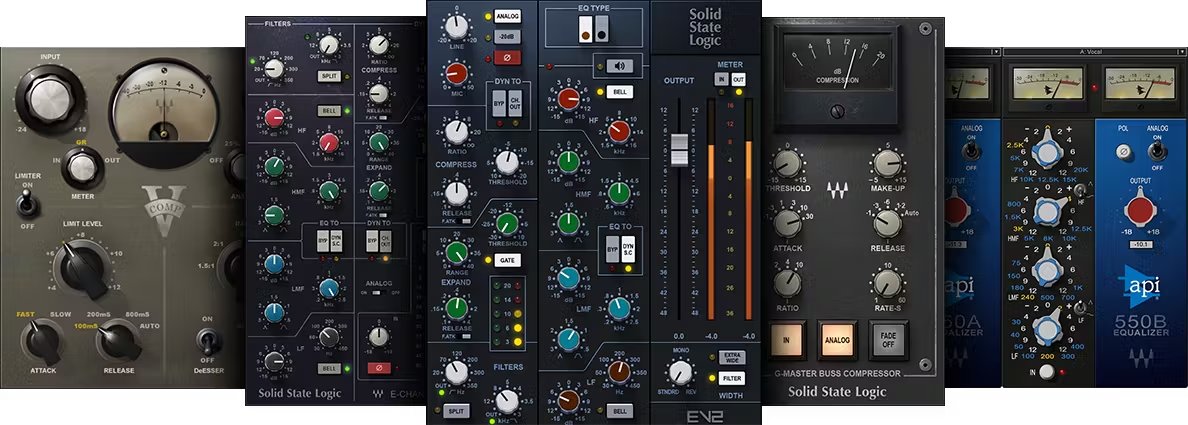Click the red phase invert button on E-Channel
The width and height of the screenshot is (1188, 425).
point(380,367)
